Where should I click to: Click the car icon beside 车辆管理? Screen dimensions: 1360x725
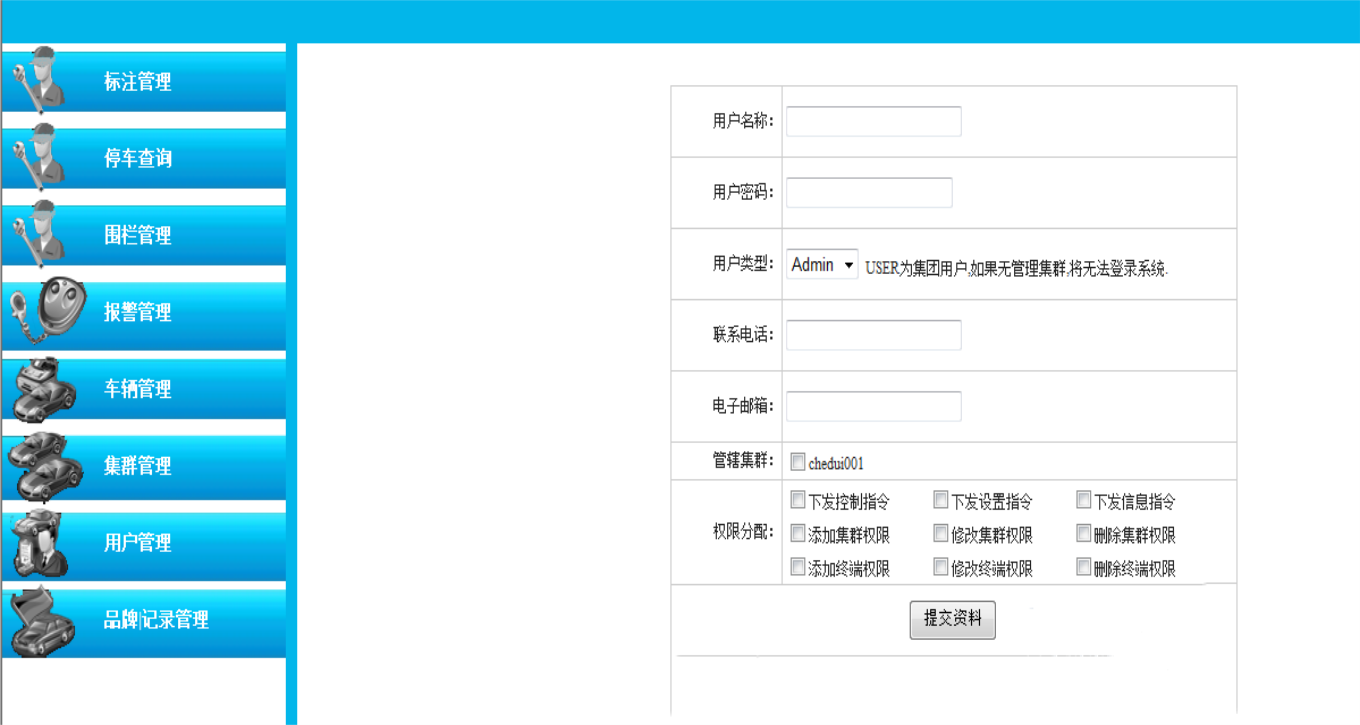click(43, 389)
